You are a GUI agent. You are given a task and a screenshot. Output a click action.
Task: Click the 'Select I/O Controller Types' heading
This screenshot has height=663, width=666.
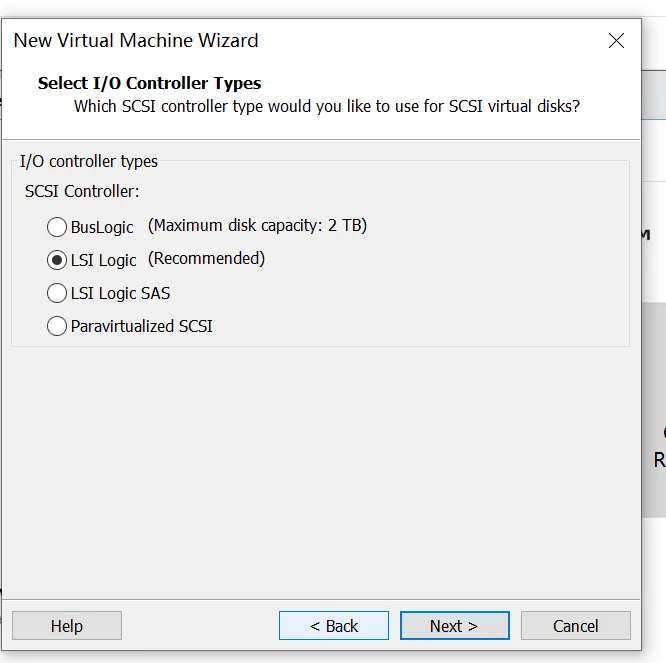pyautogui.click(x=150, y=83)
